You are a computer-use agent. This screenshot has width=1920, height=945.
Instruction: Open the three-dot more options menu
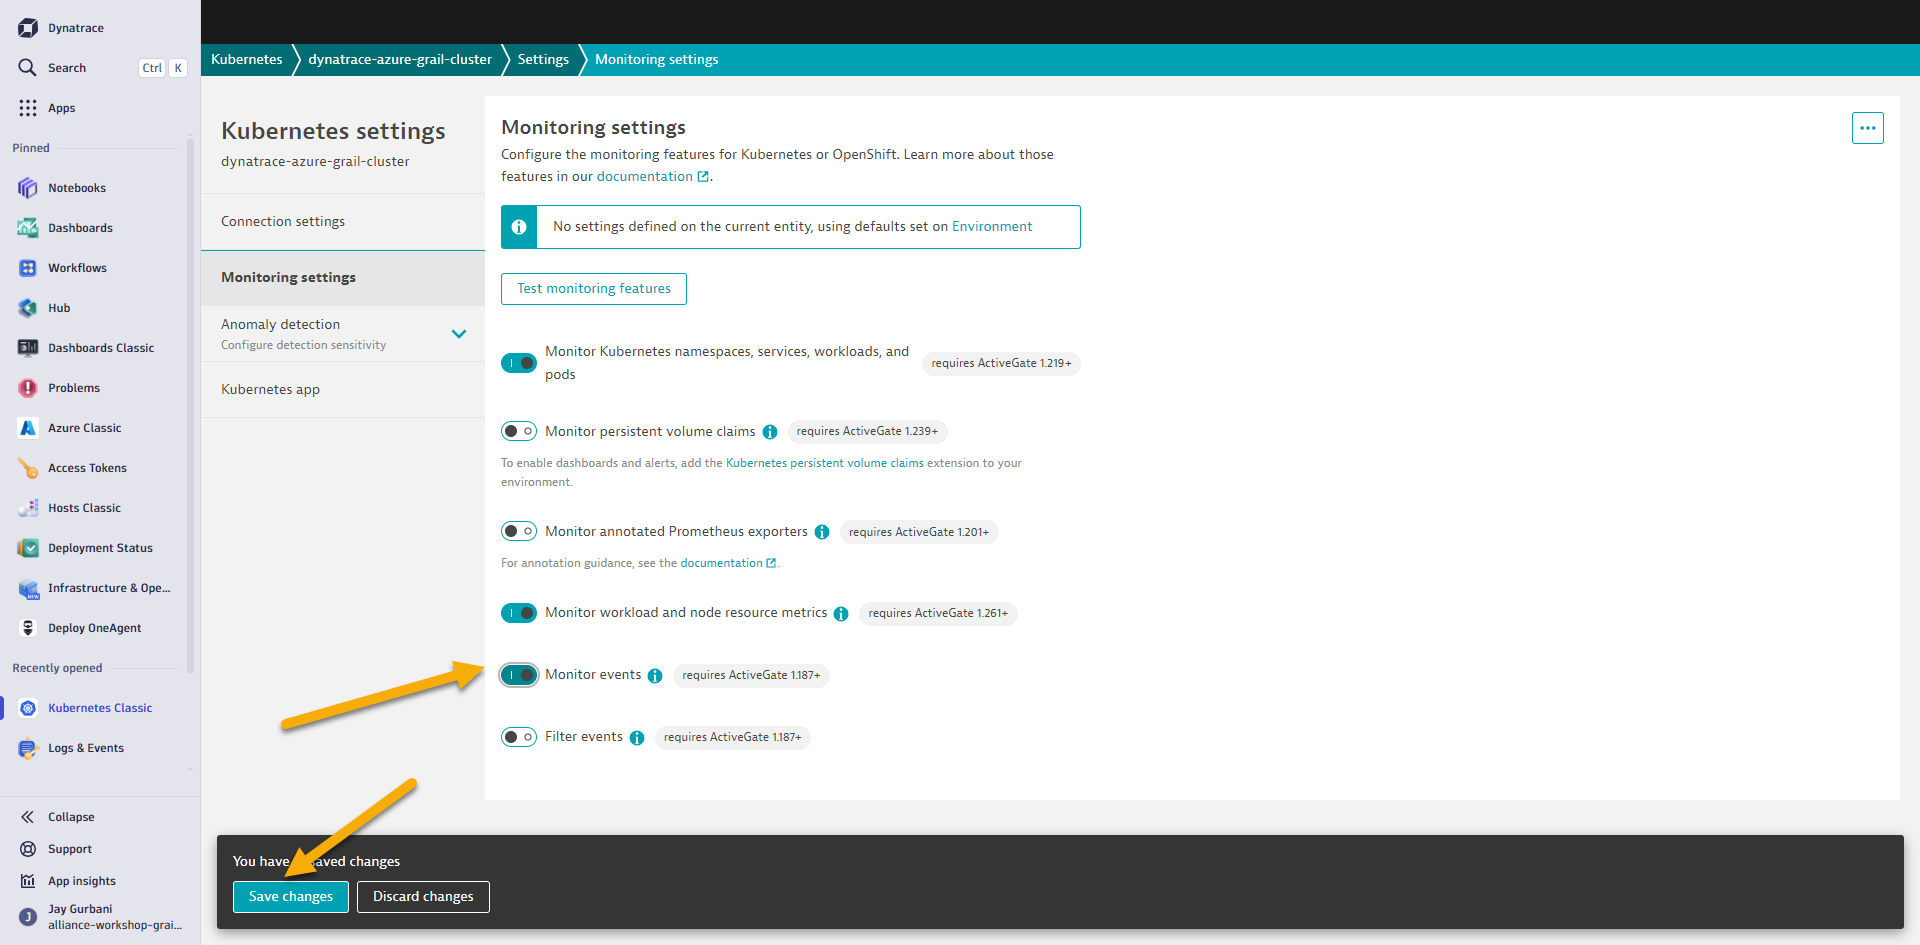point(1867,128)
